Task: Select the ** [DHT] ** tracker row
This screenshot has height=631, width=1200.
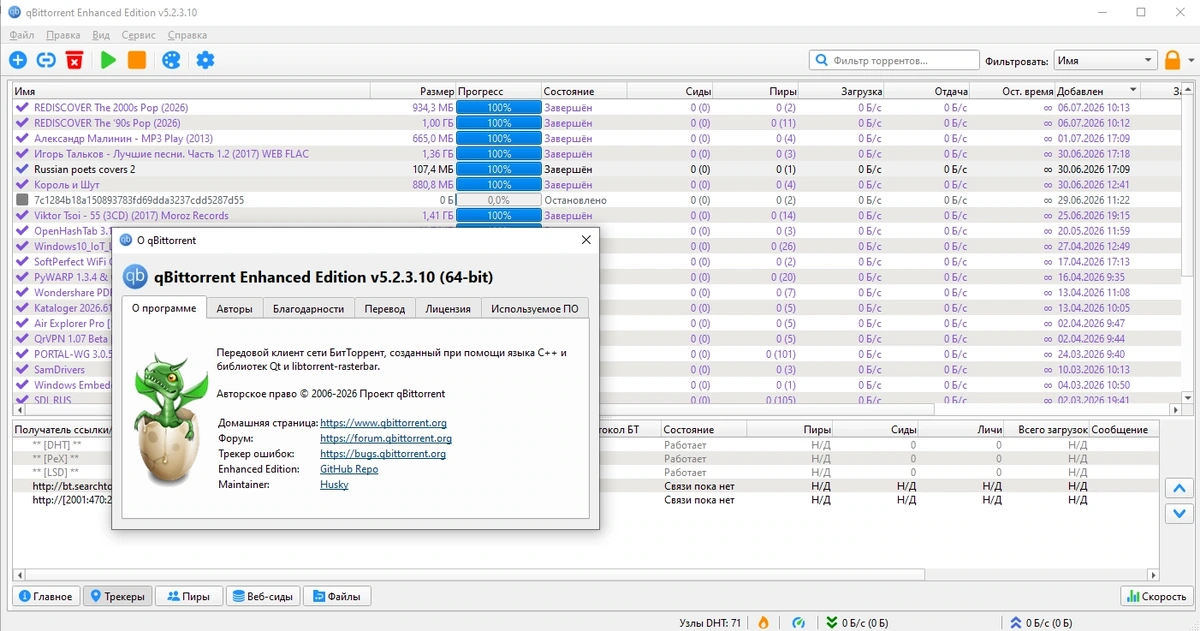Action: [587, 443]
